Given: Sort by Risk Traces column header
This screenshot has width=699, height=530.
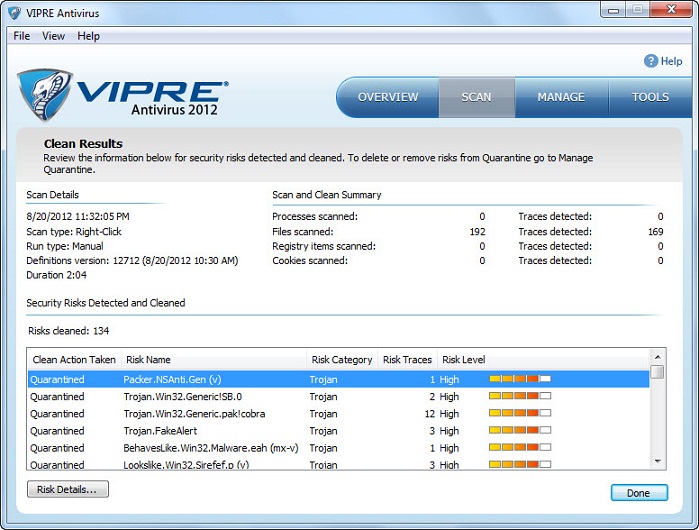Looking at the screenshot, I should pyautogui.click(x=407, y=360).
